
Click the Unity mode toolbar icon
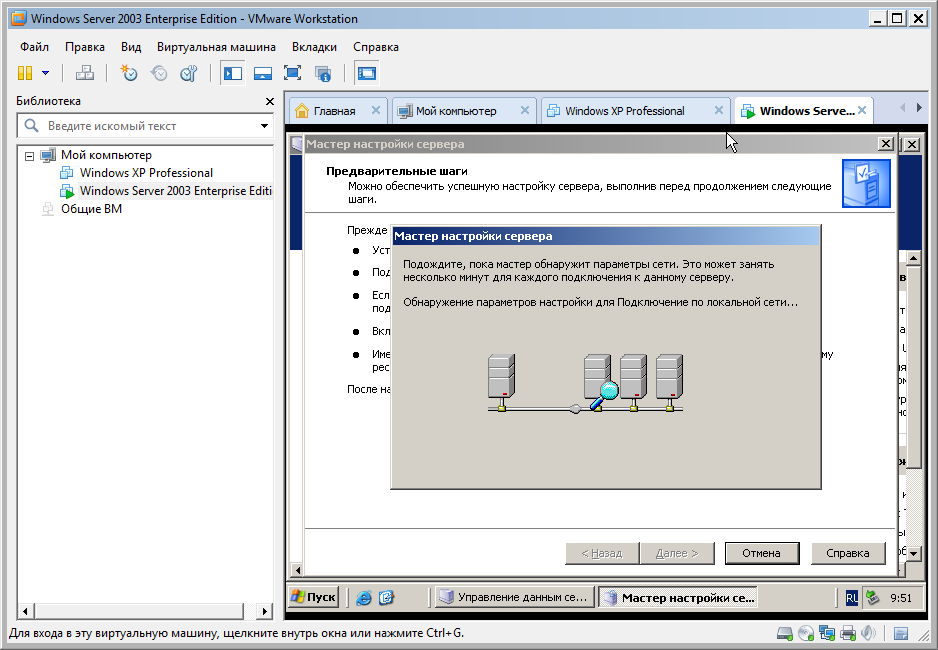[x=323, y=74]
